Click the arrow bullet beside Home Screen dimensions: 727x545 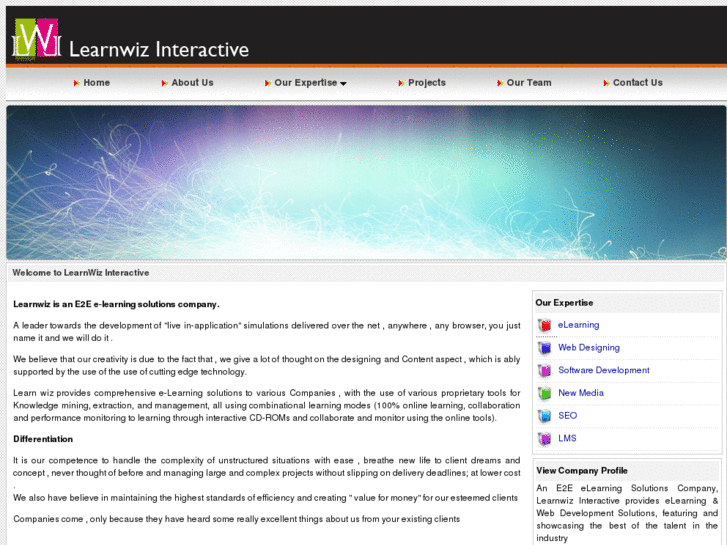click(x=77, y=83)
